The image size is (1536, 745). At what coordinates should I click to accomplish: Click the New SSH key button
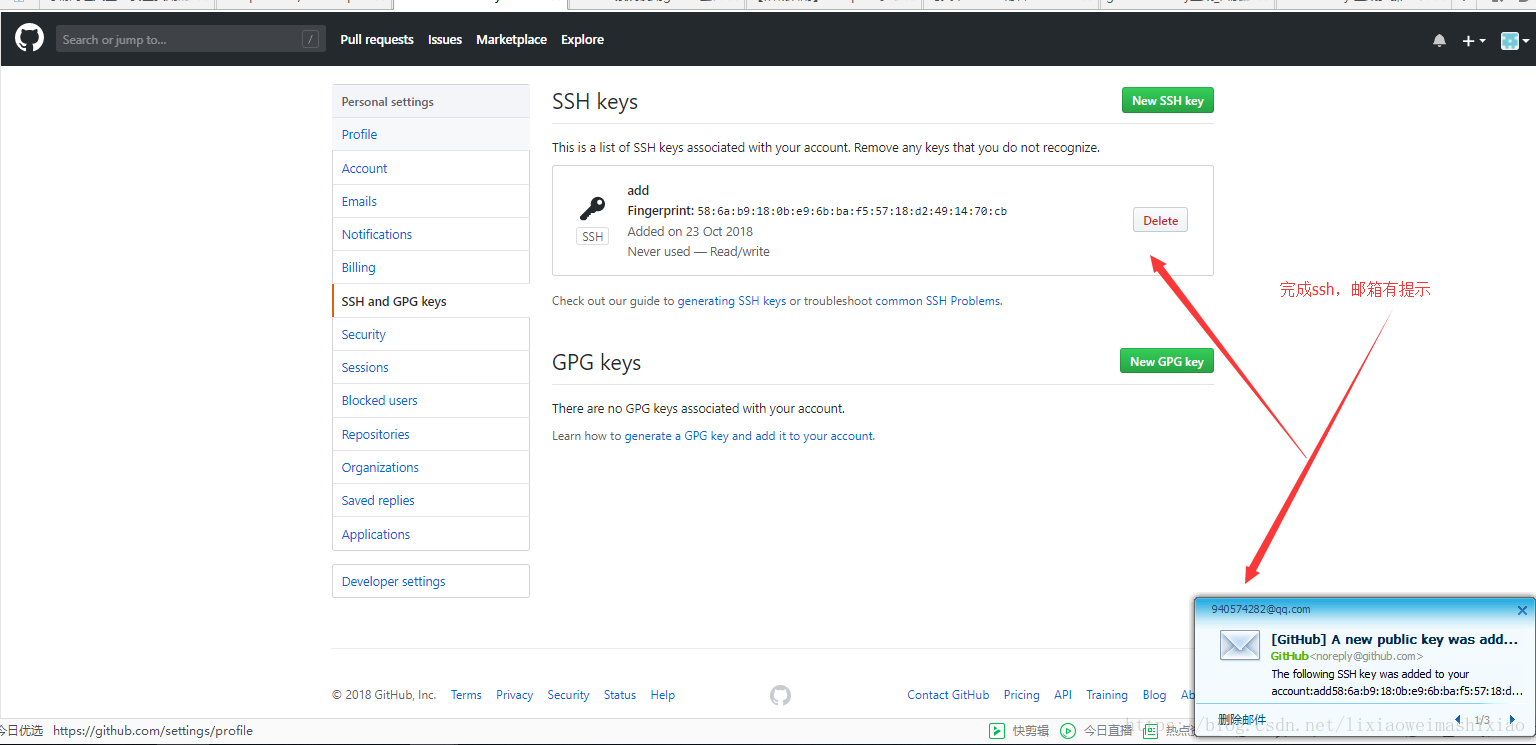[1167, 100]
